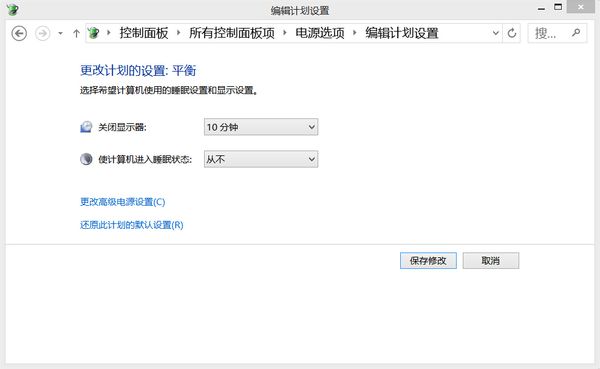This screenshot has width=600, height=369.
Task: Refresh the page with the refresh icon
Action: coord(512,33)
